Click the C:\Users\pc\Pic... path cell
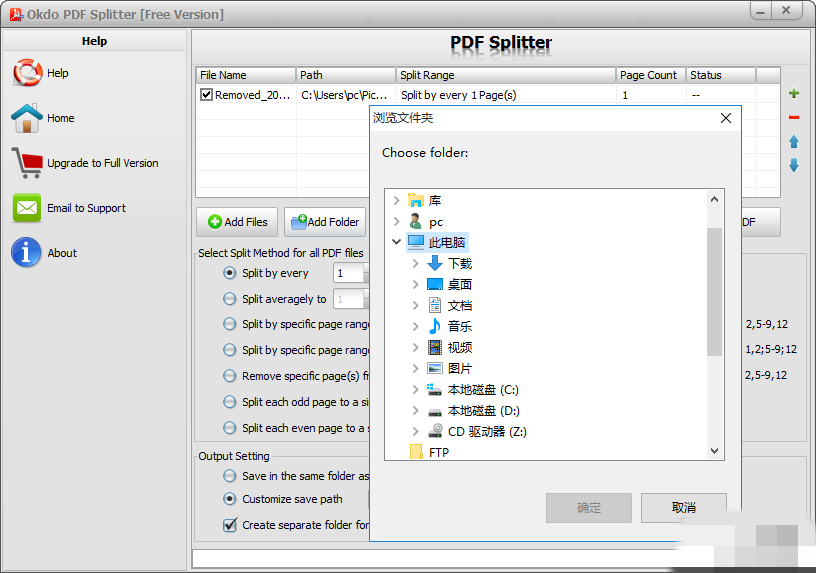816x573 pixels. [x=345, y=95]
